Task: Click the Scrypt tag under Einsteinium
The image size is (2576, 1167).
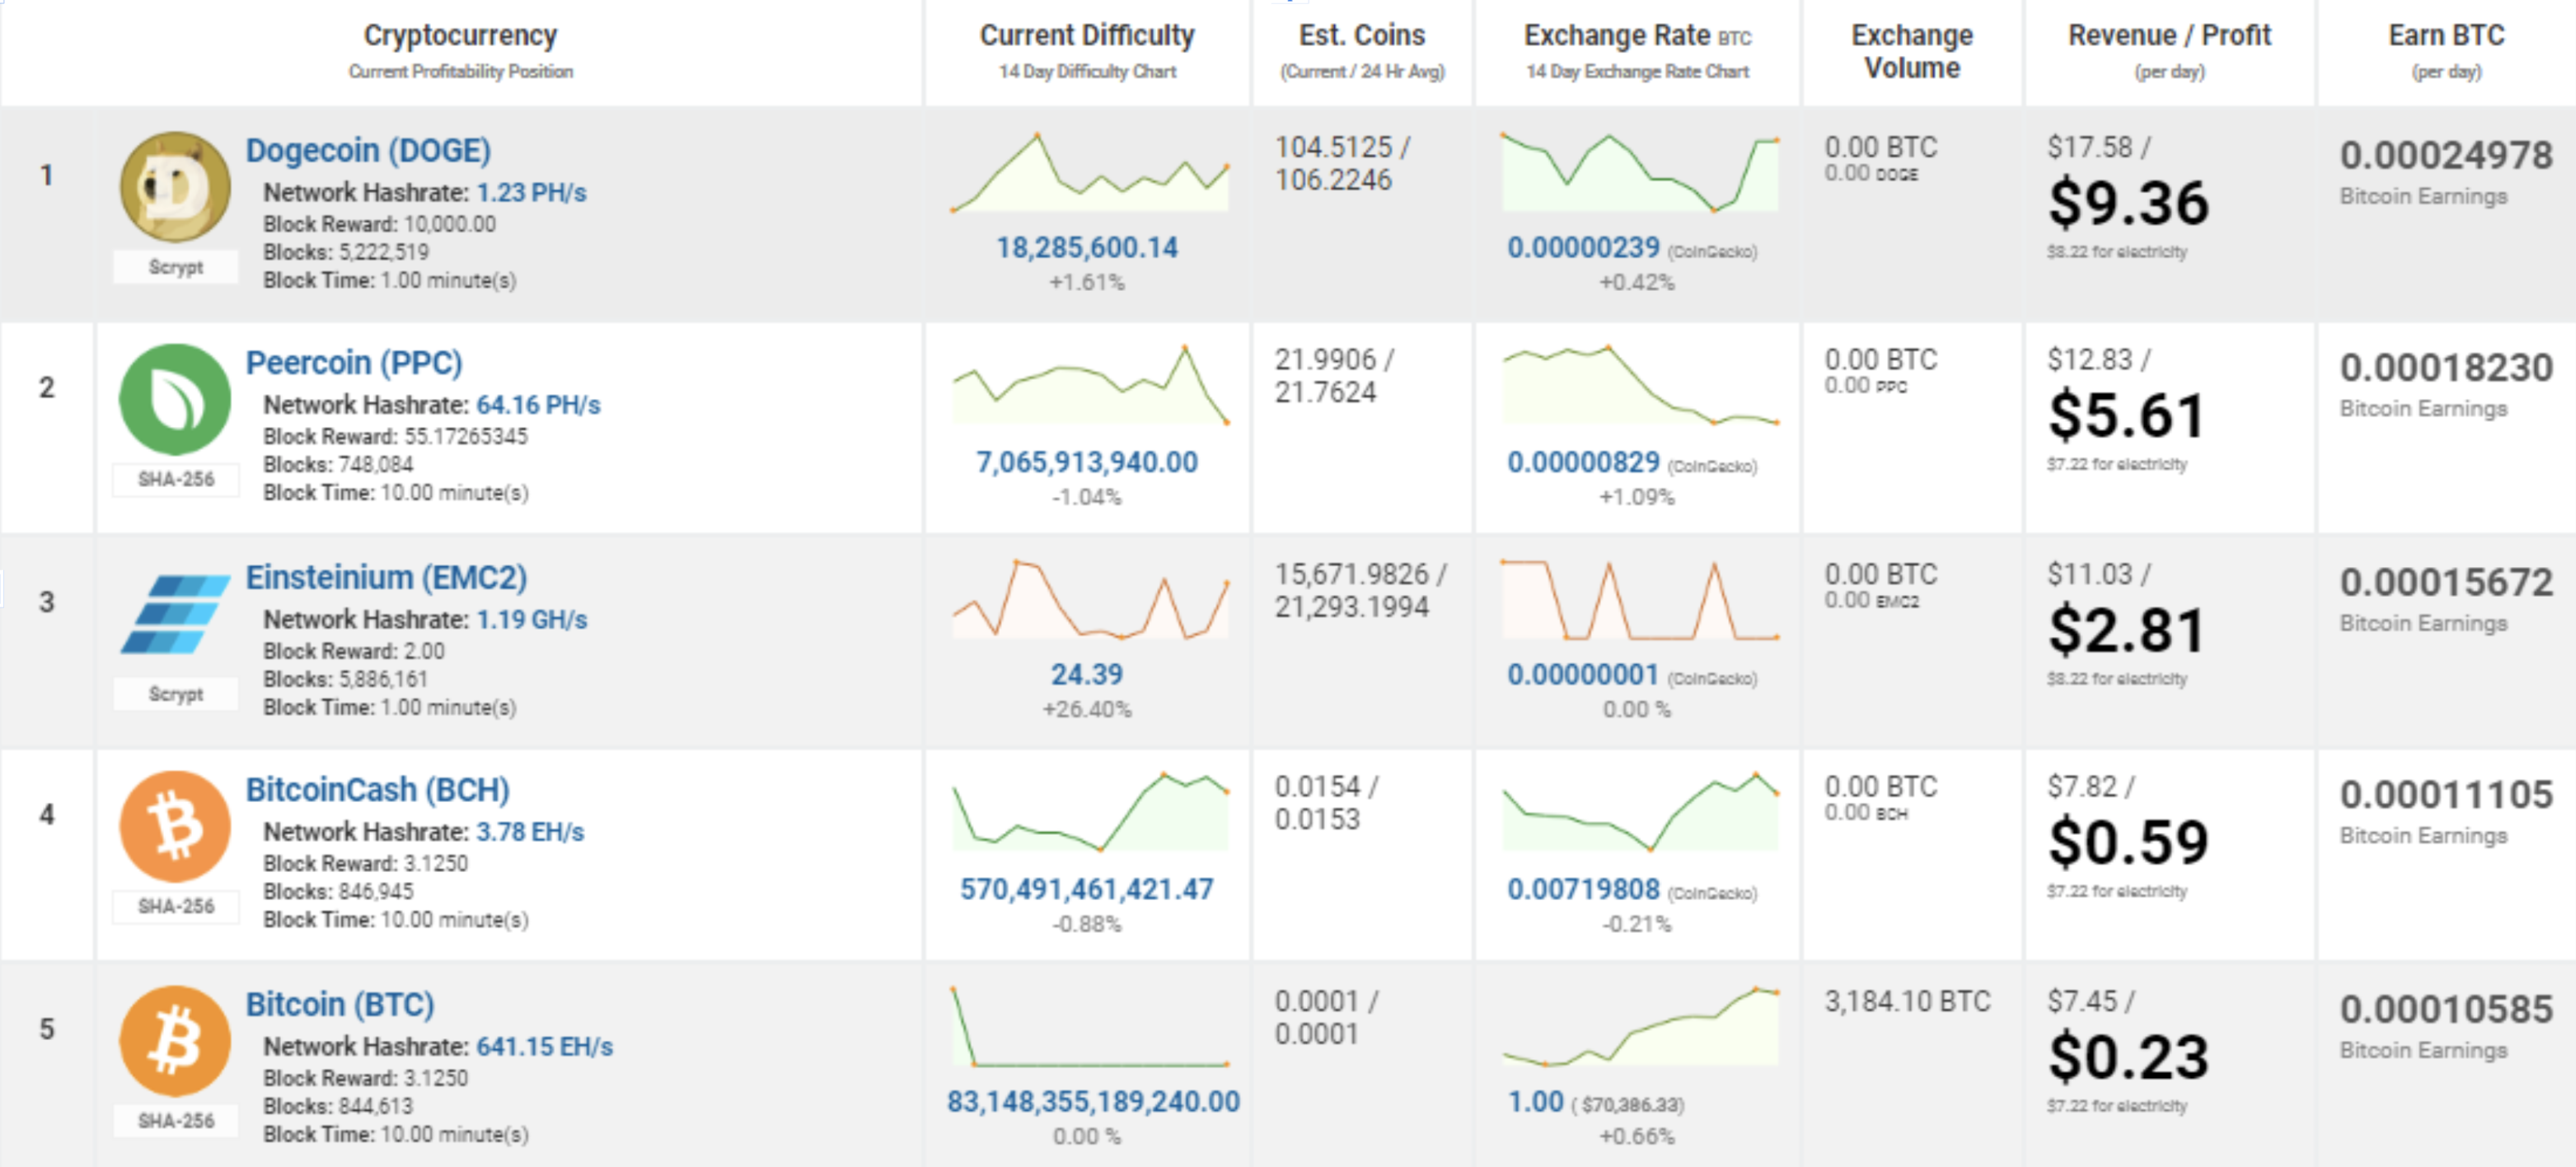Action: pyautogui.click(x=176, y=694)
